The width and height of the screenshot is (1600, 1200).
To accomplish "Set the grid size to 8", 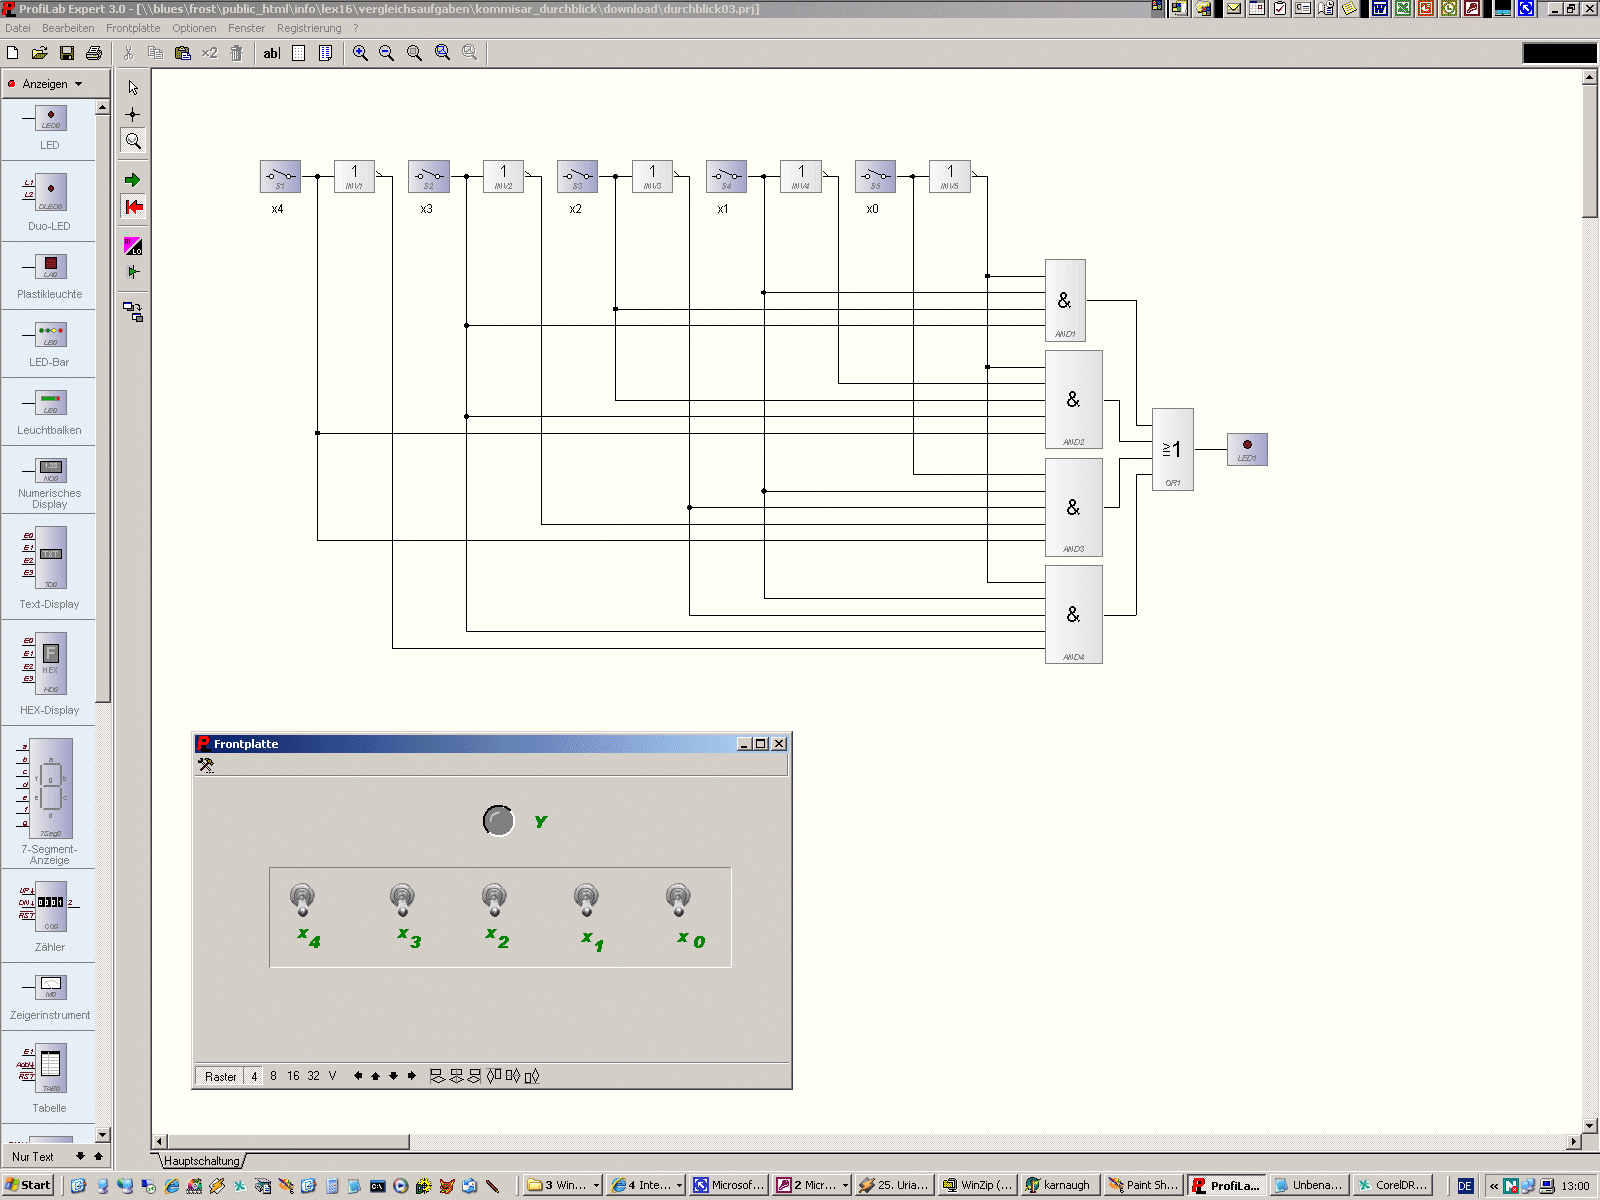I will 273,1076.
